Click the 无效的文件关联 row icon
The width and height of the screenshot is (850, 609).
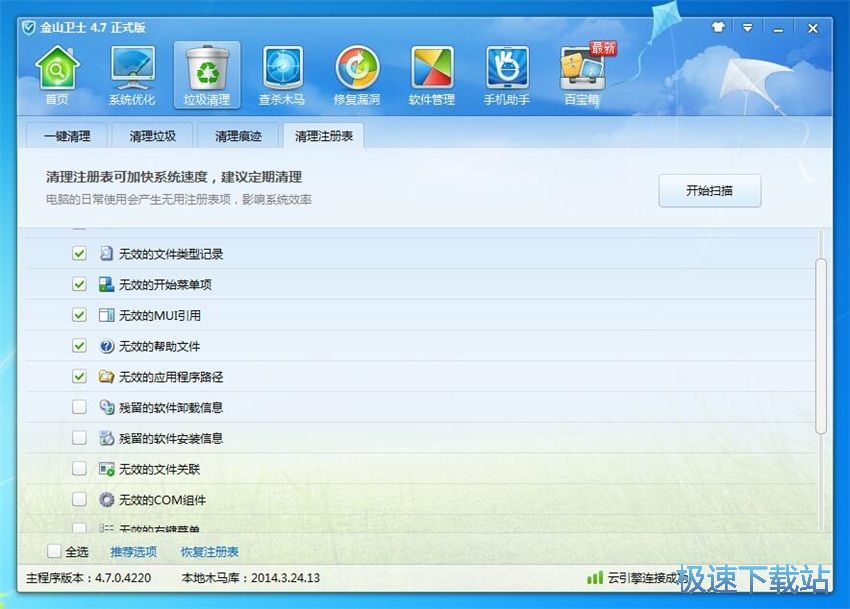click(x=106, y=469)
